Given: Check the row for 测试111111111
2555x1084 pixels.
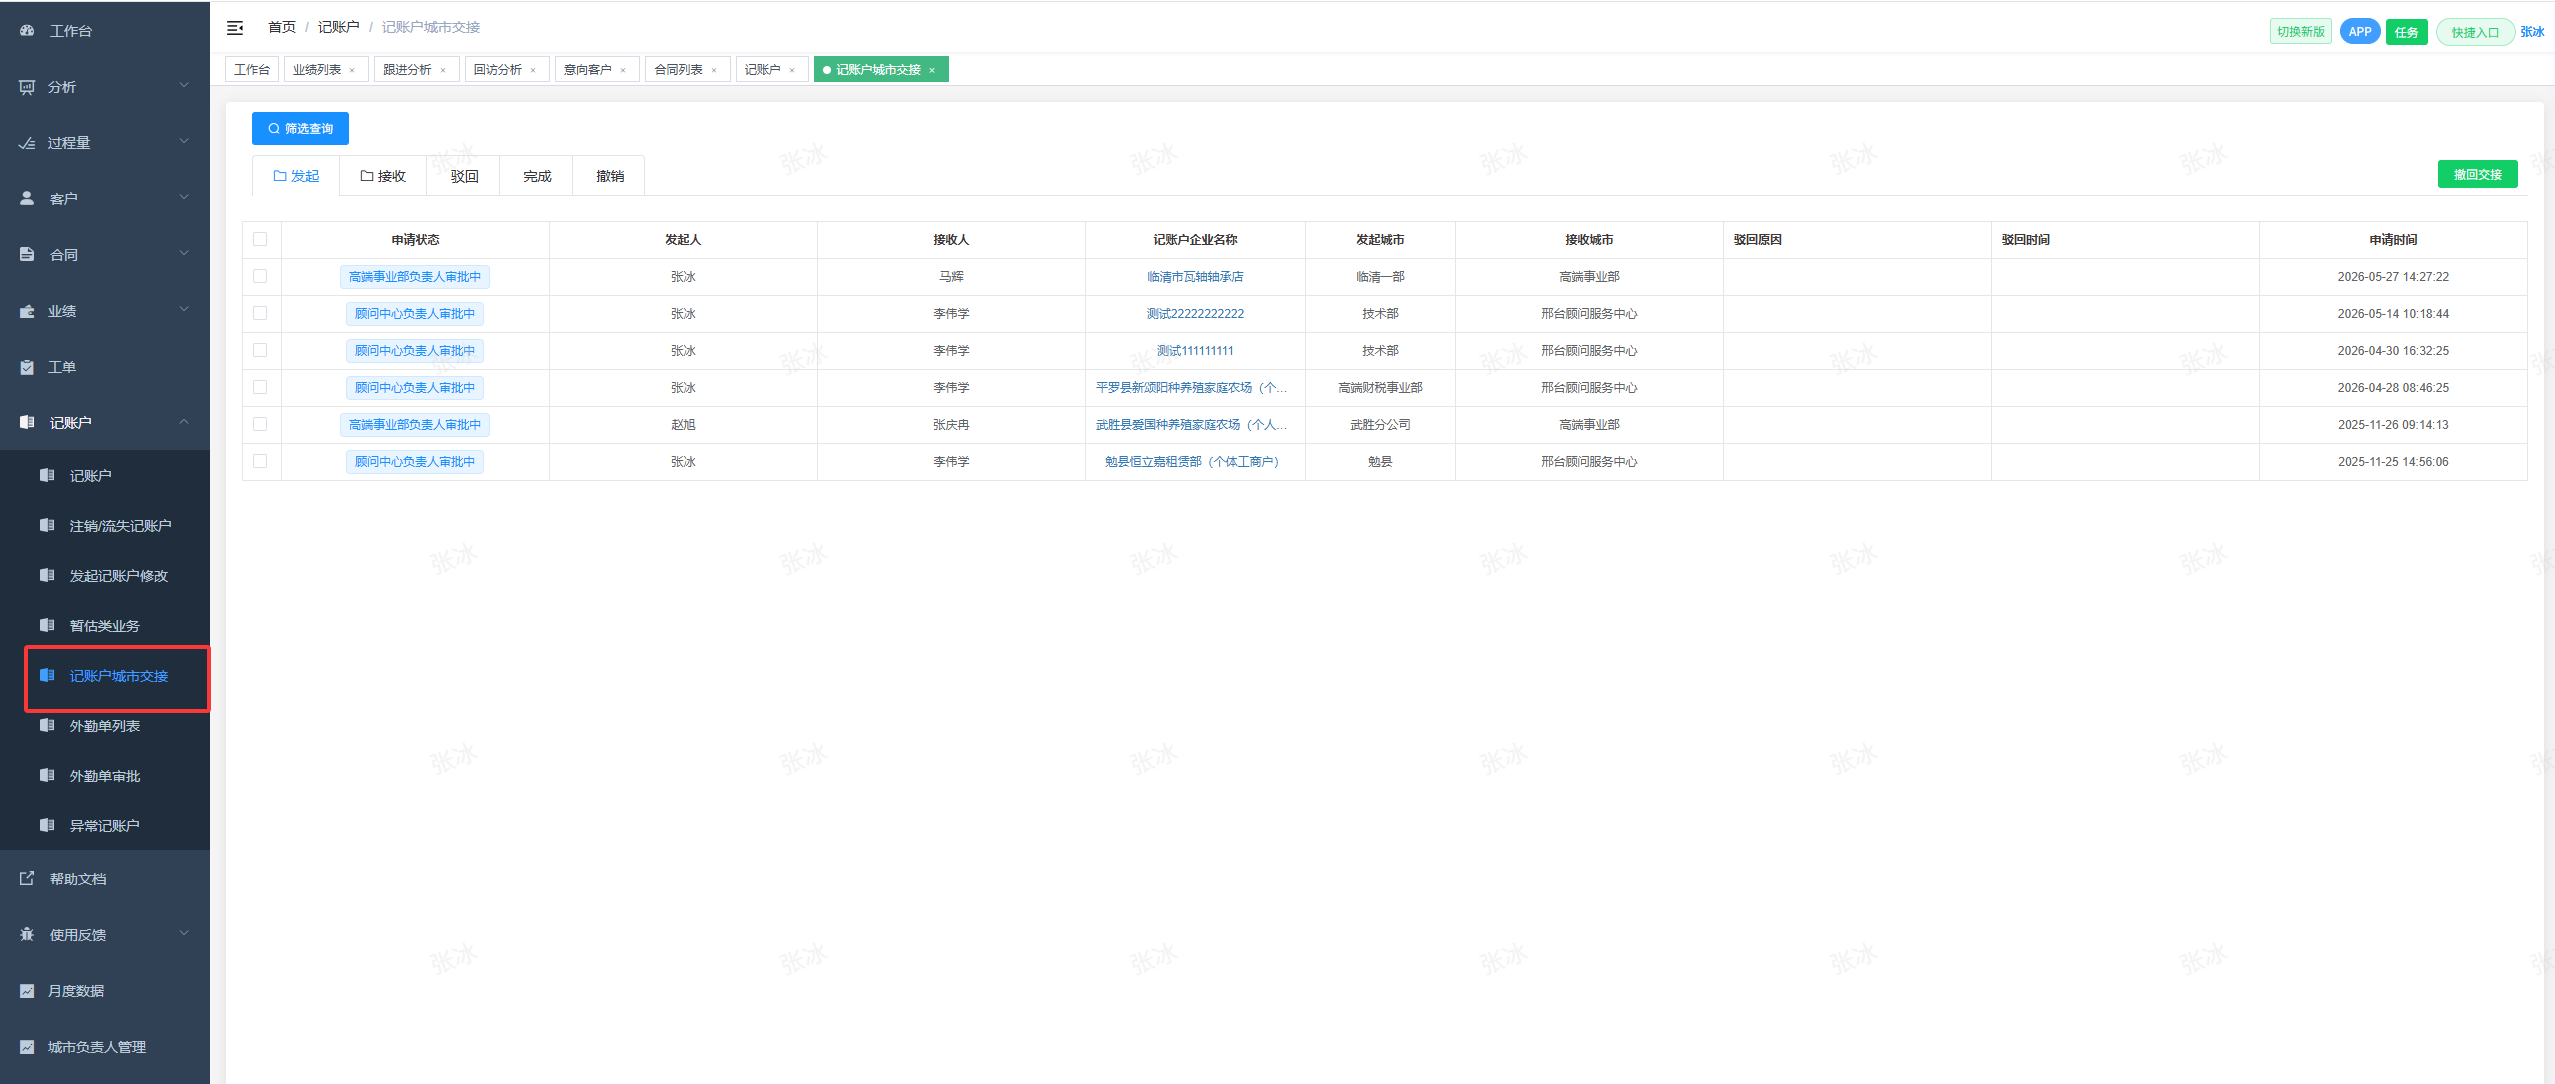Looking at the screenshot, I should point(260,350).
